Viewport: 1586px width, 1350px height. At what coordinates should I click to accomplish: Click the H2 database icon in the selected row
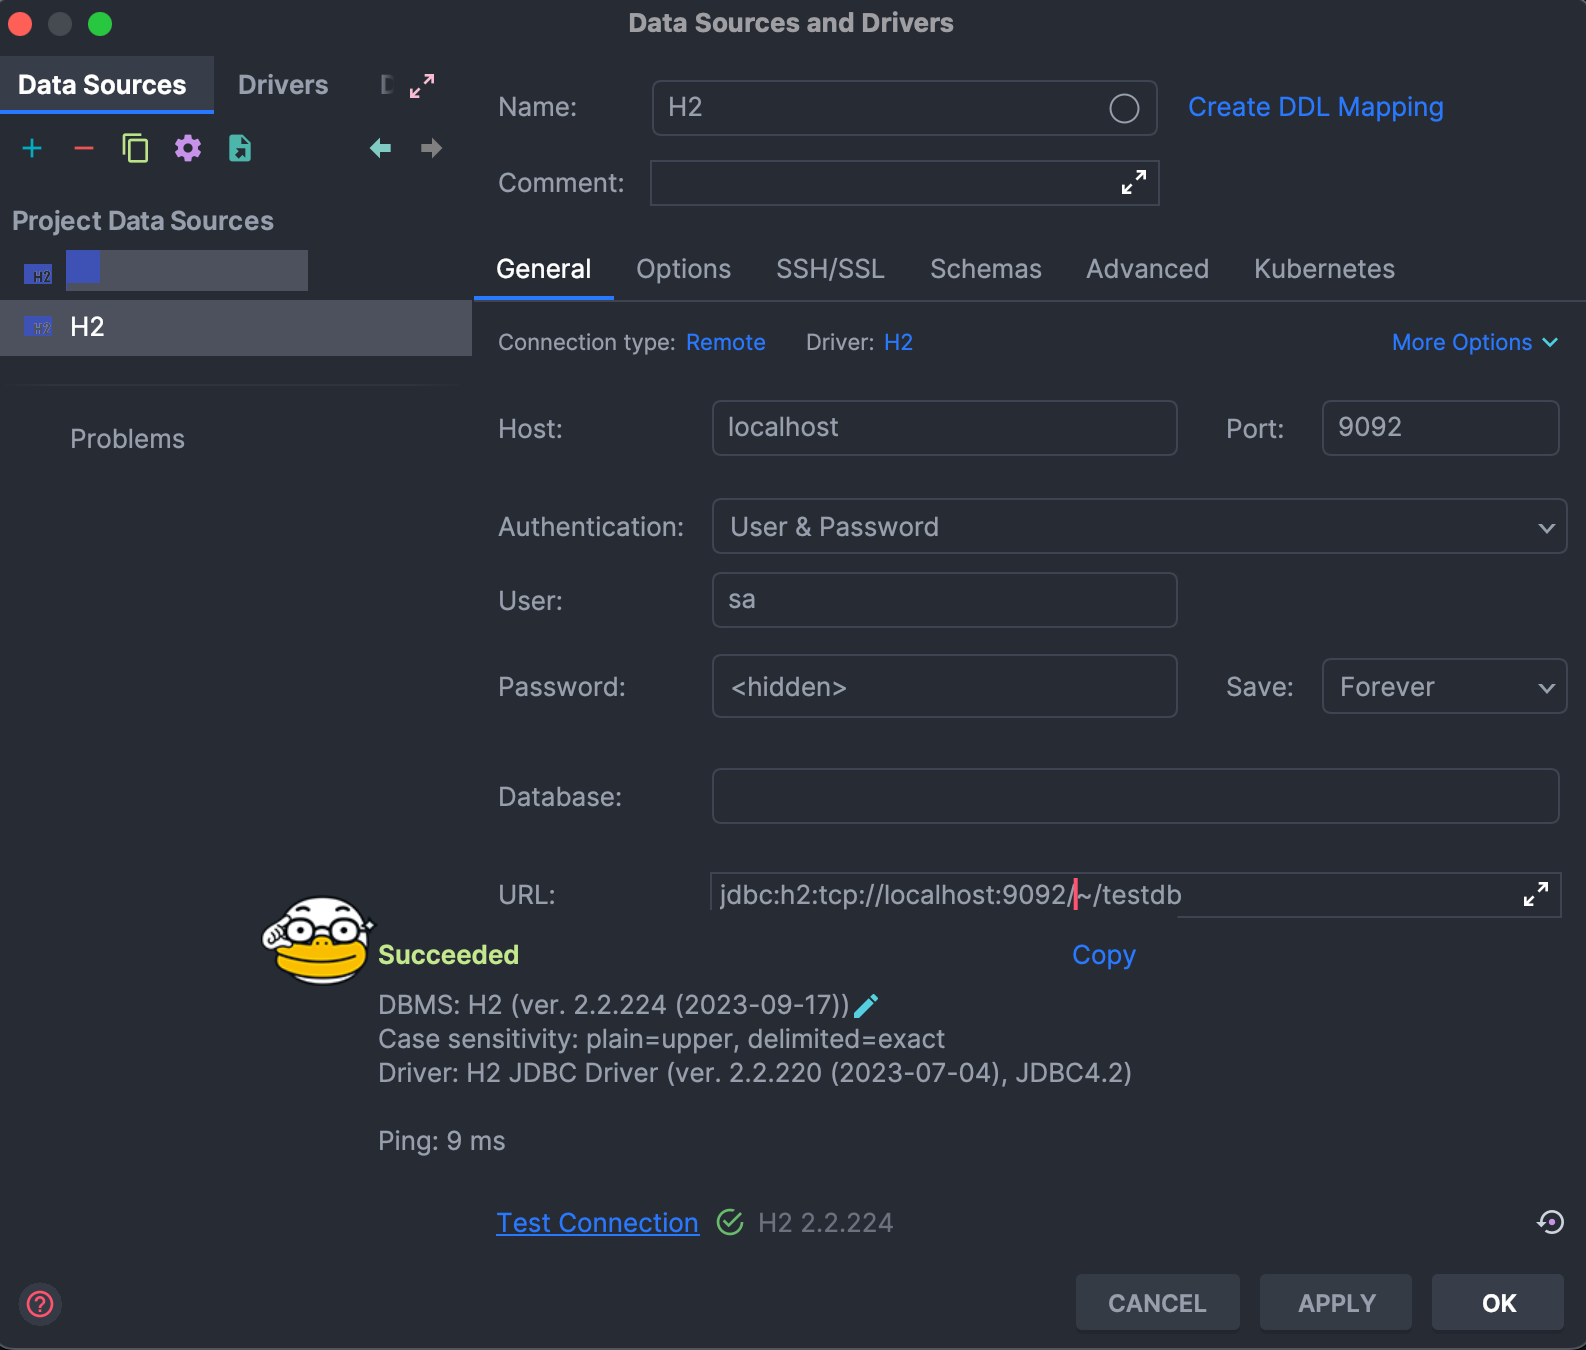[38, 327]
